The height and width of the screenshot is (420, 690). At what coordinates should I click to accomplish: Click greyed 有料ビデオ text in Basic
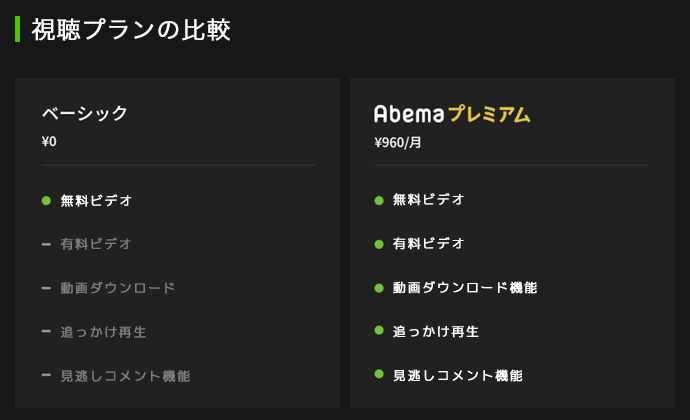coord(96,244)
